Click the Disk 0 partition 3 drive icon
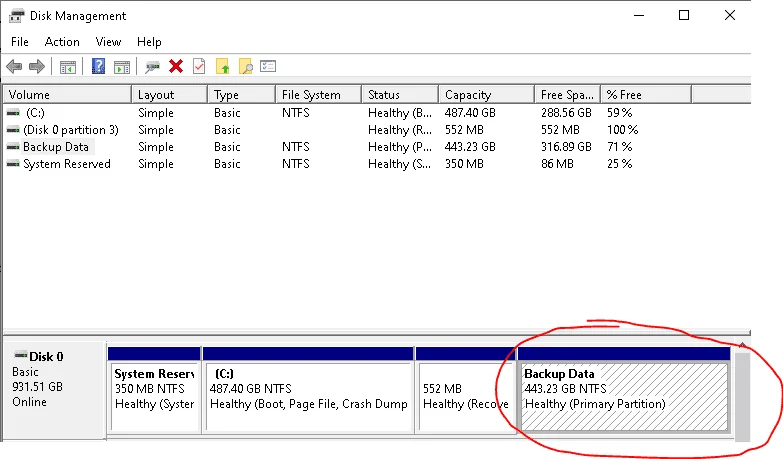Screen dimensions: 783x459 pyautogui.click(x=13, y=130)
